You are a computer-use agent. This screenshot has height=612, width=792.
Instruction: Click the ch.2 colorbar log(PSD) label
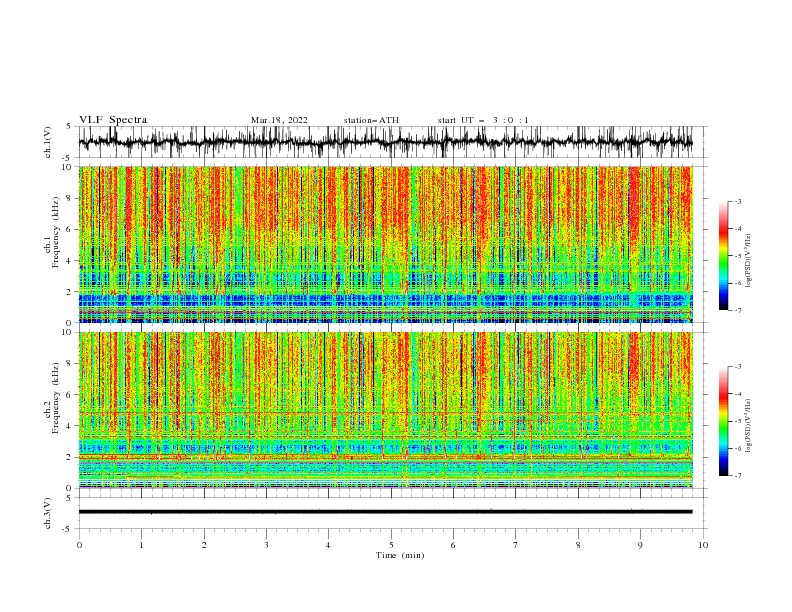pyautogui.click(x=748, y=425)
